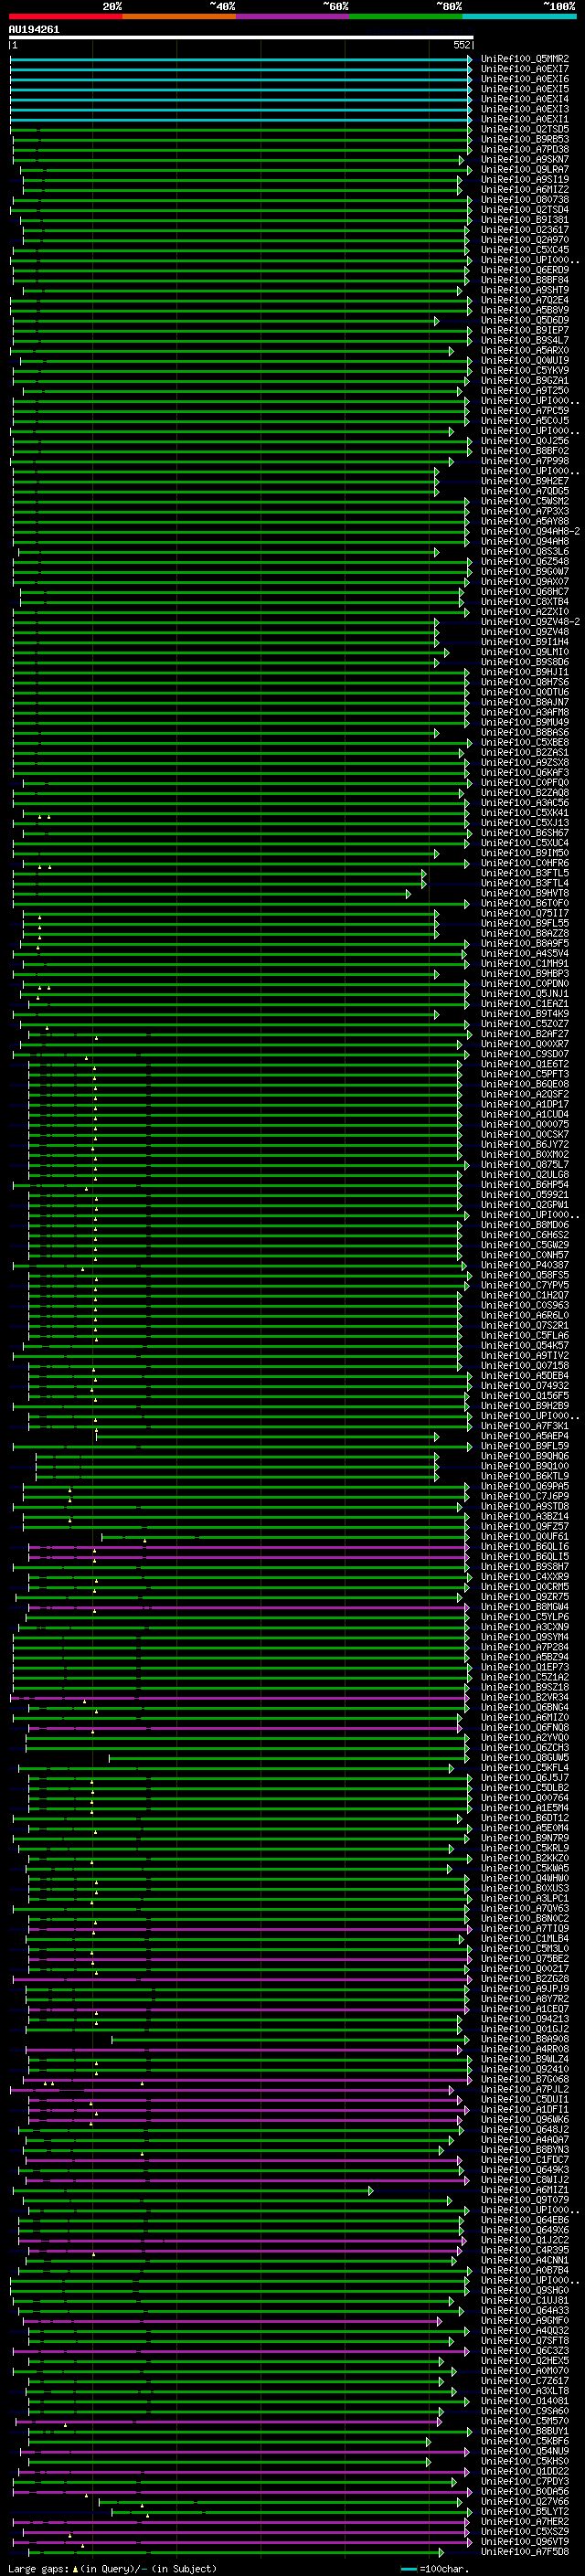The image size is (585, 2576).
Task: Select the UniRef100_Q07158 label
Action: (x=525, y=1366)
